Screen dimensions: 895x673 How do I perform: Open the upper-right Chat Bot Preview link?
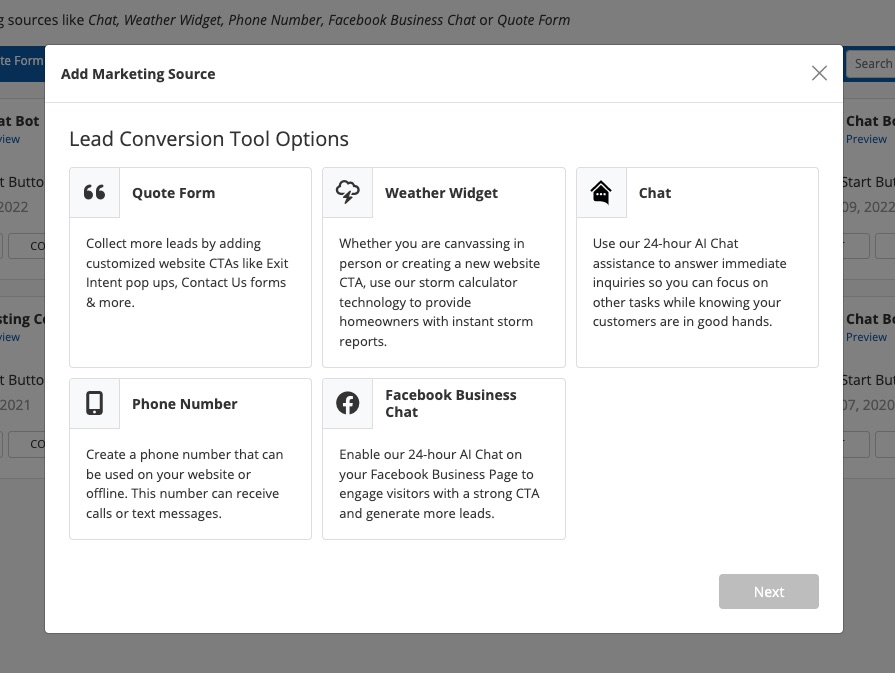[x=866, y=139]
